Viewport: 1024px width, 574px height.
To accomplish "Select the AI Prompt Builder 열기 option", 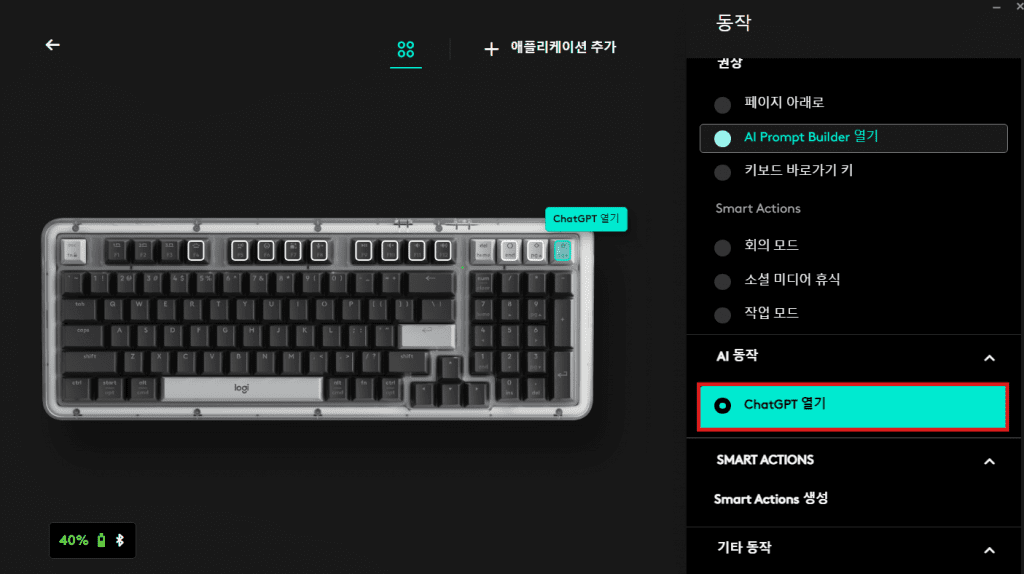I will coord(854,138).
